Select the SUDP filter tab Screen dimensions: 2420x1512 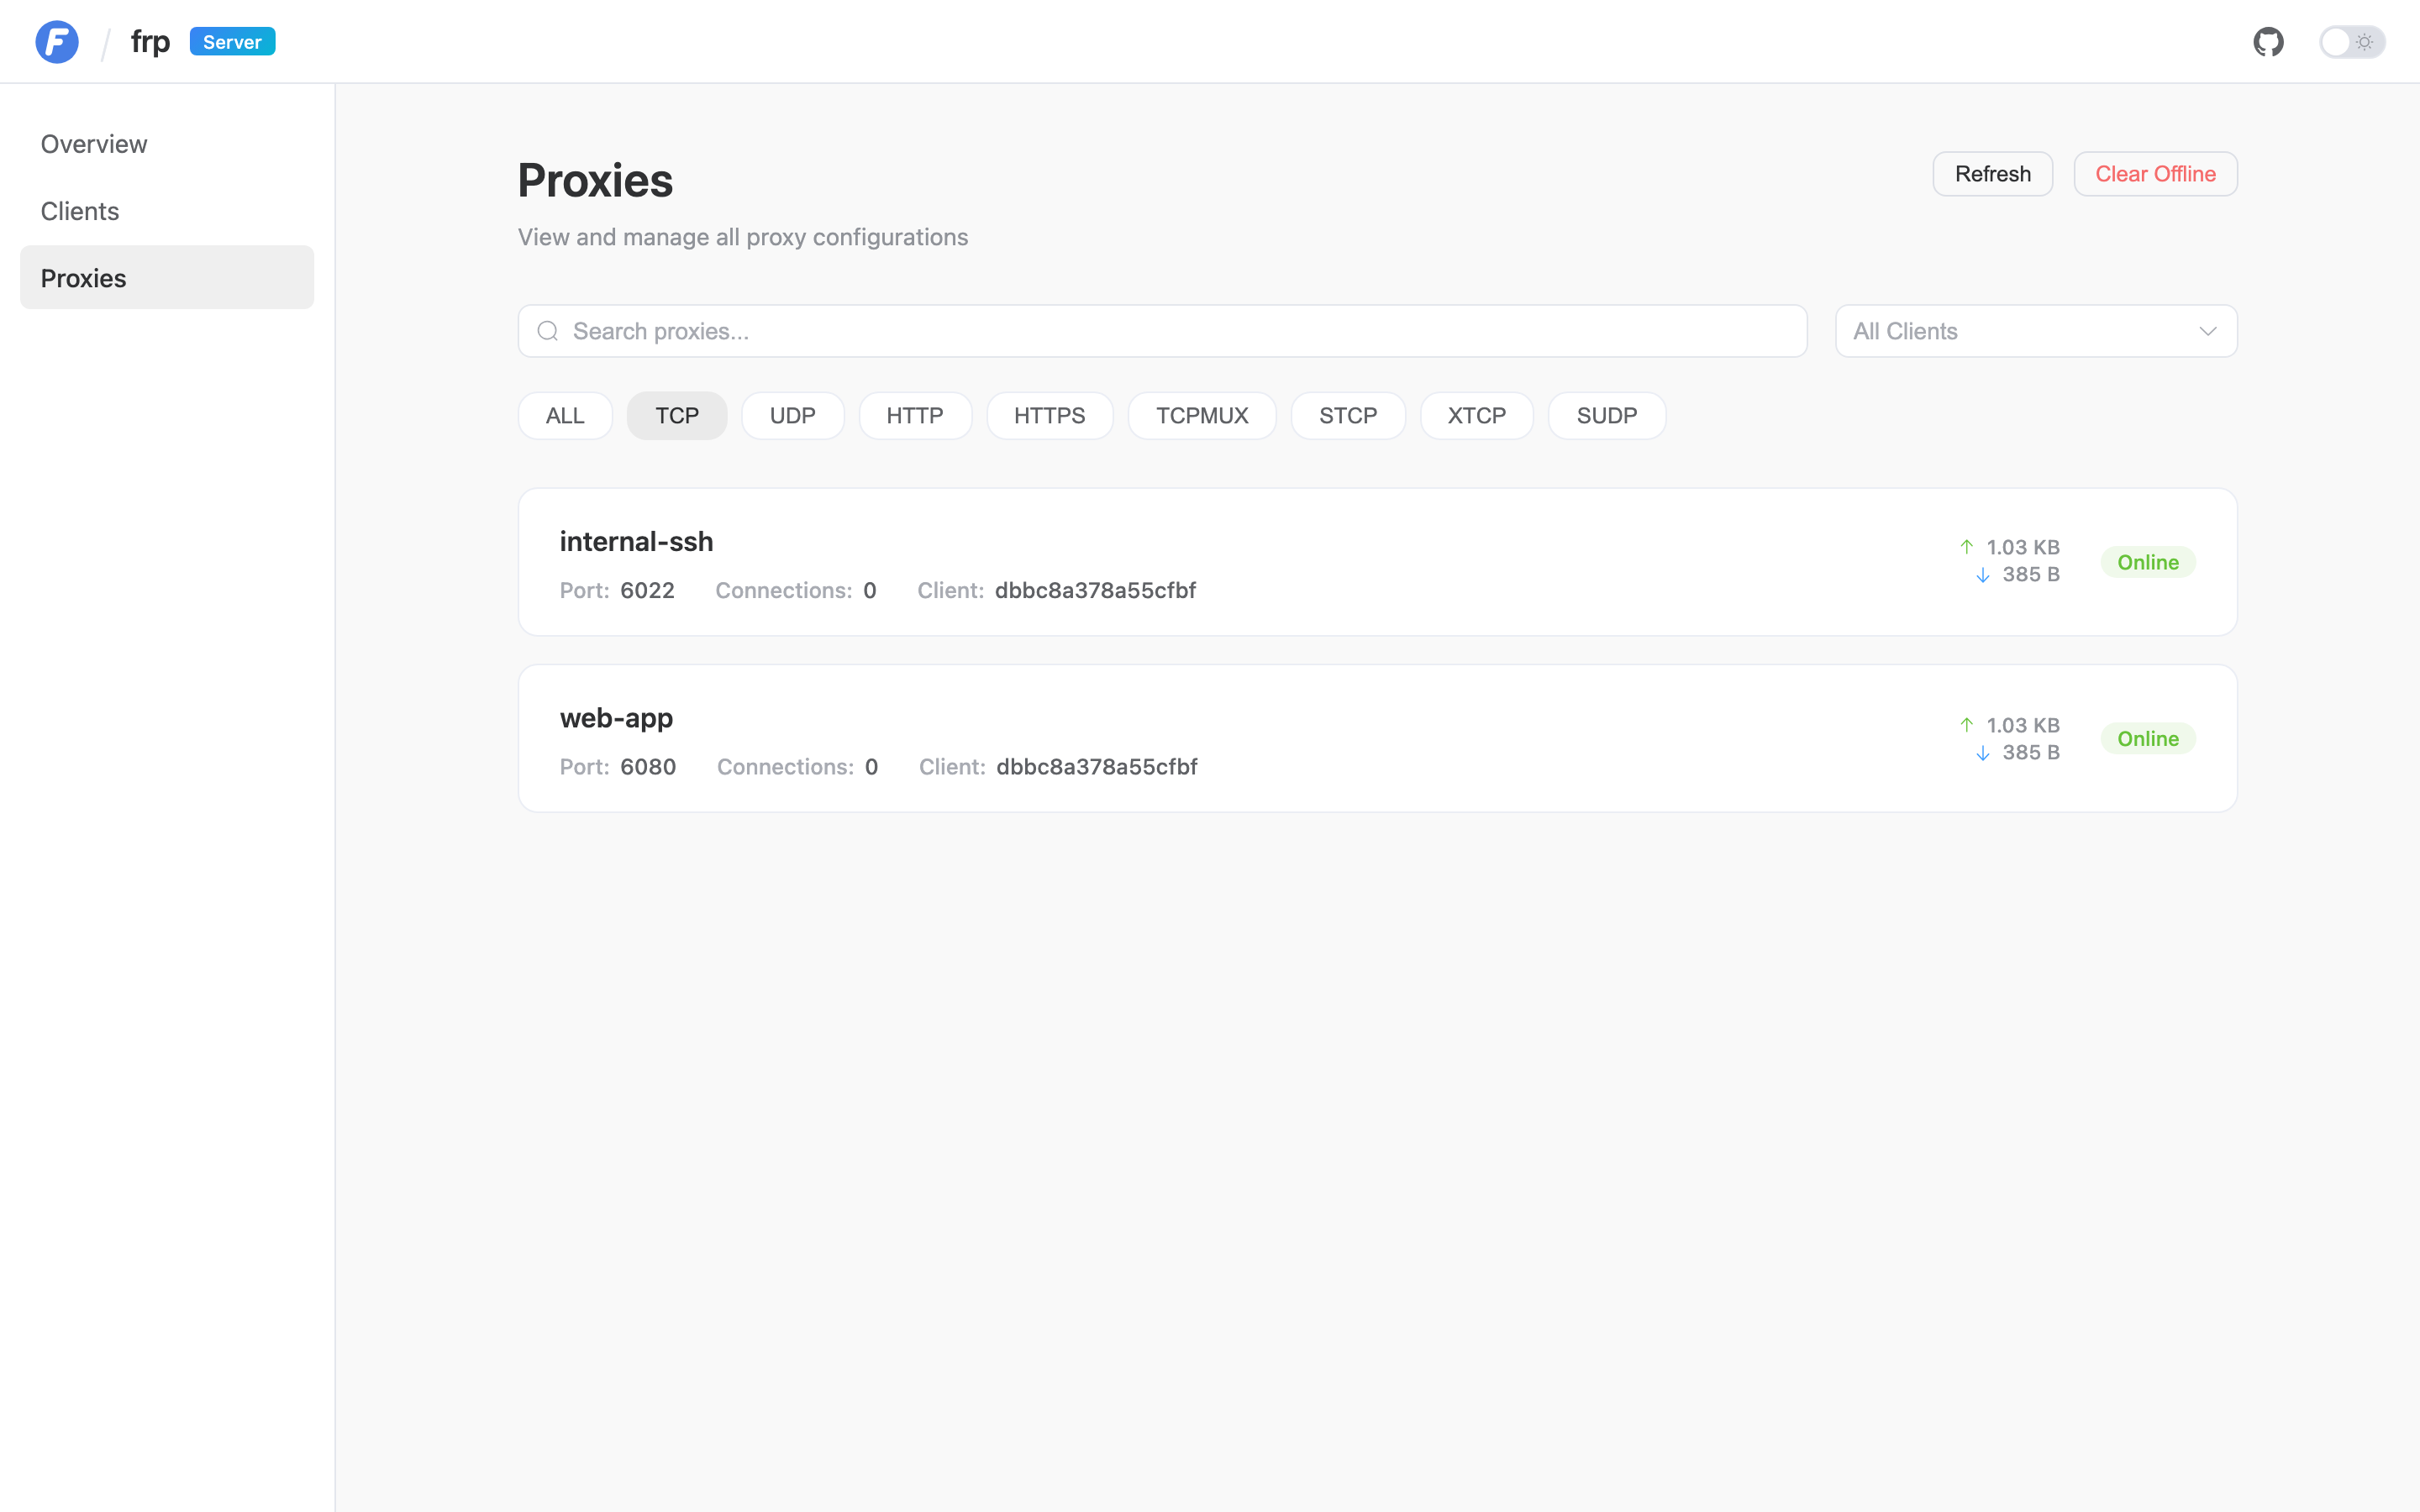coord(1607,415)
